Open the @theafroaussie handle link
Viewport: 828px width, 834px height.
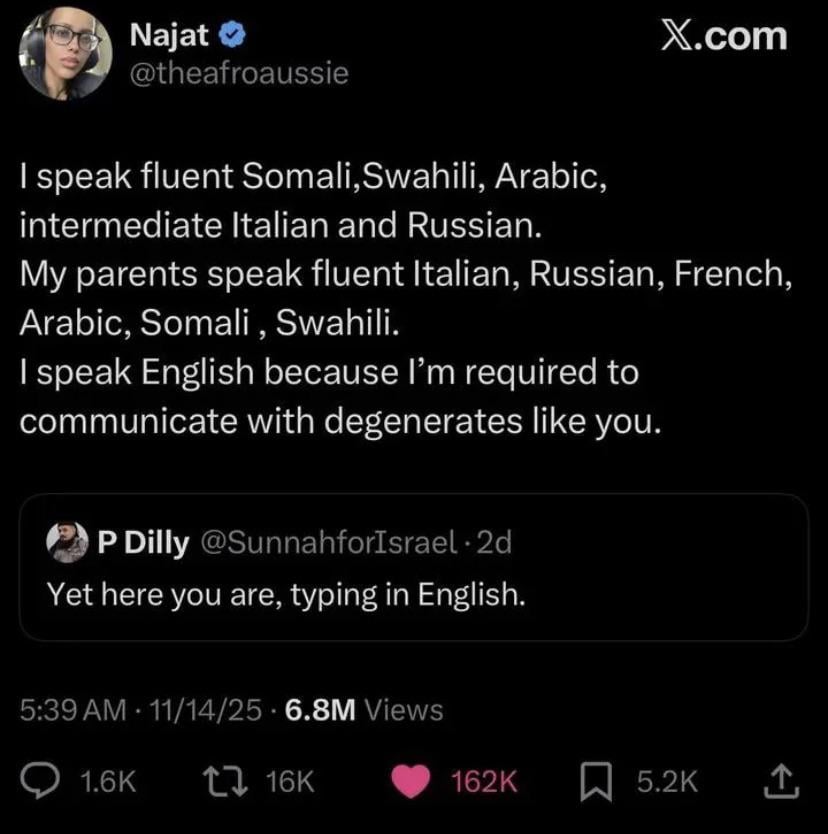[240, 73]
